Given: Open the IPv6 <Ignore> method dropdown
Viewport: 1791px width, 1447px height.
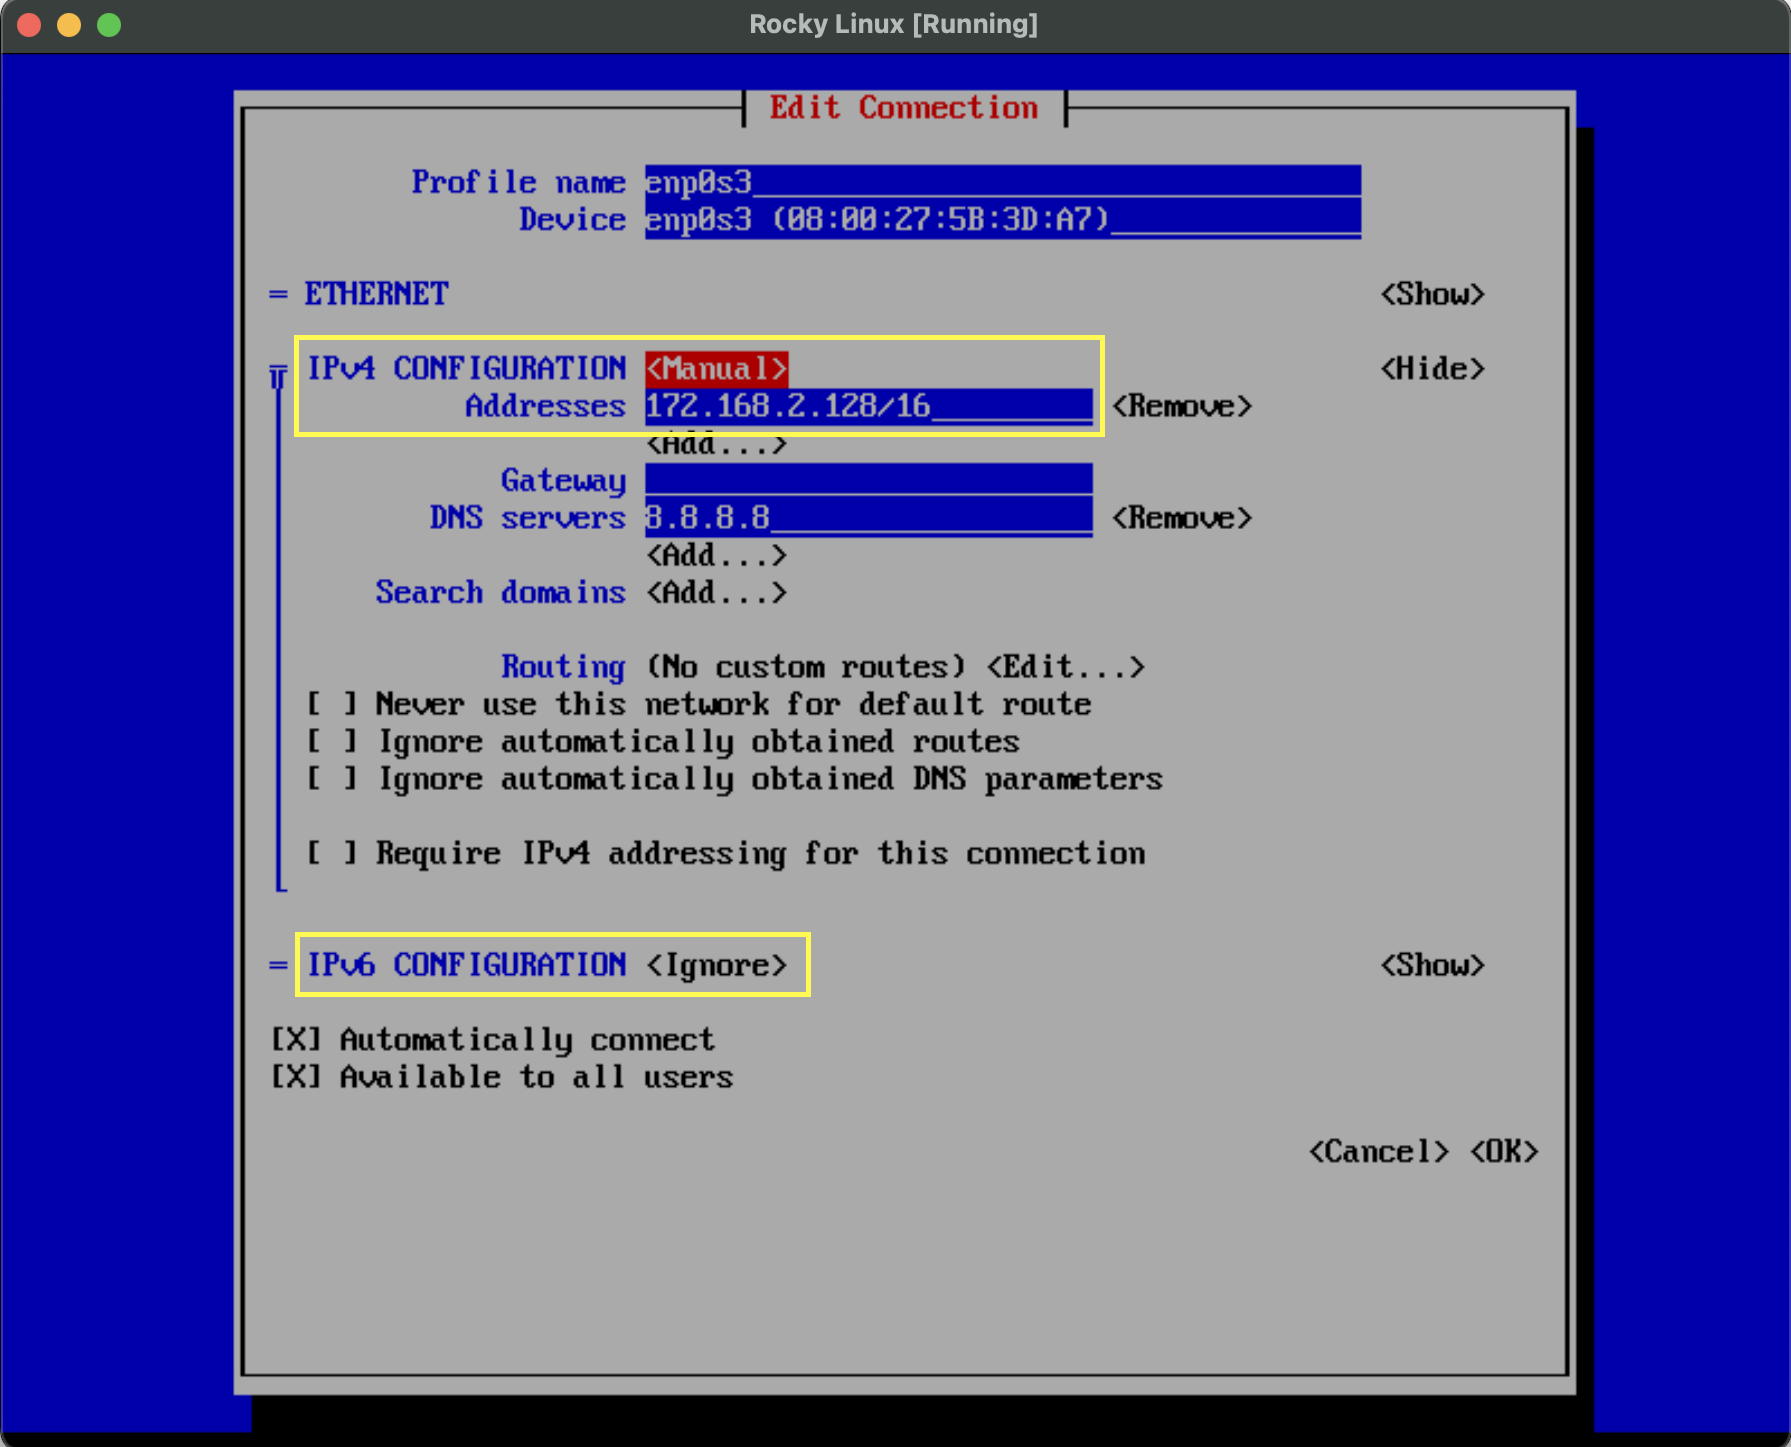Looking at the screenshot, I should [x=717, y=965].
